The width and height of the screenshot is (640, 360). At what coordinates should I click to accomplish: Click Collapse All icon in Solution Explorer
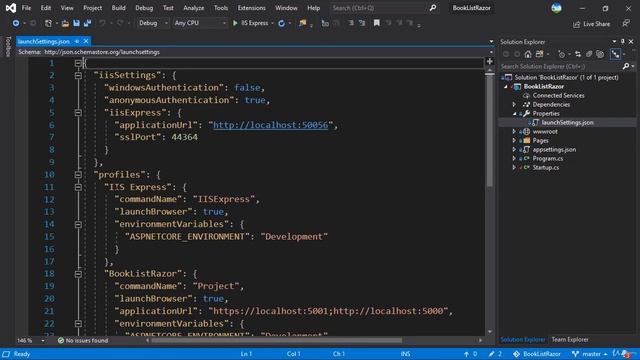tap(589, 54)
